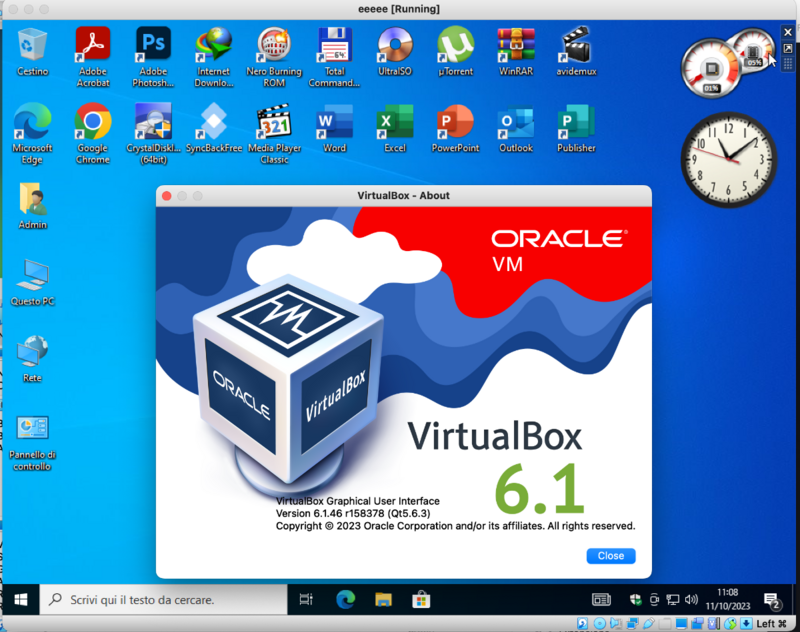This screenshot has height=632, width=800.
Task: Click the gadget drag-handle grid icon
Action: pos(788,64)
